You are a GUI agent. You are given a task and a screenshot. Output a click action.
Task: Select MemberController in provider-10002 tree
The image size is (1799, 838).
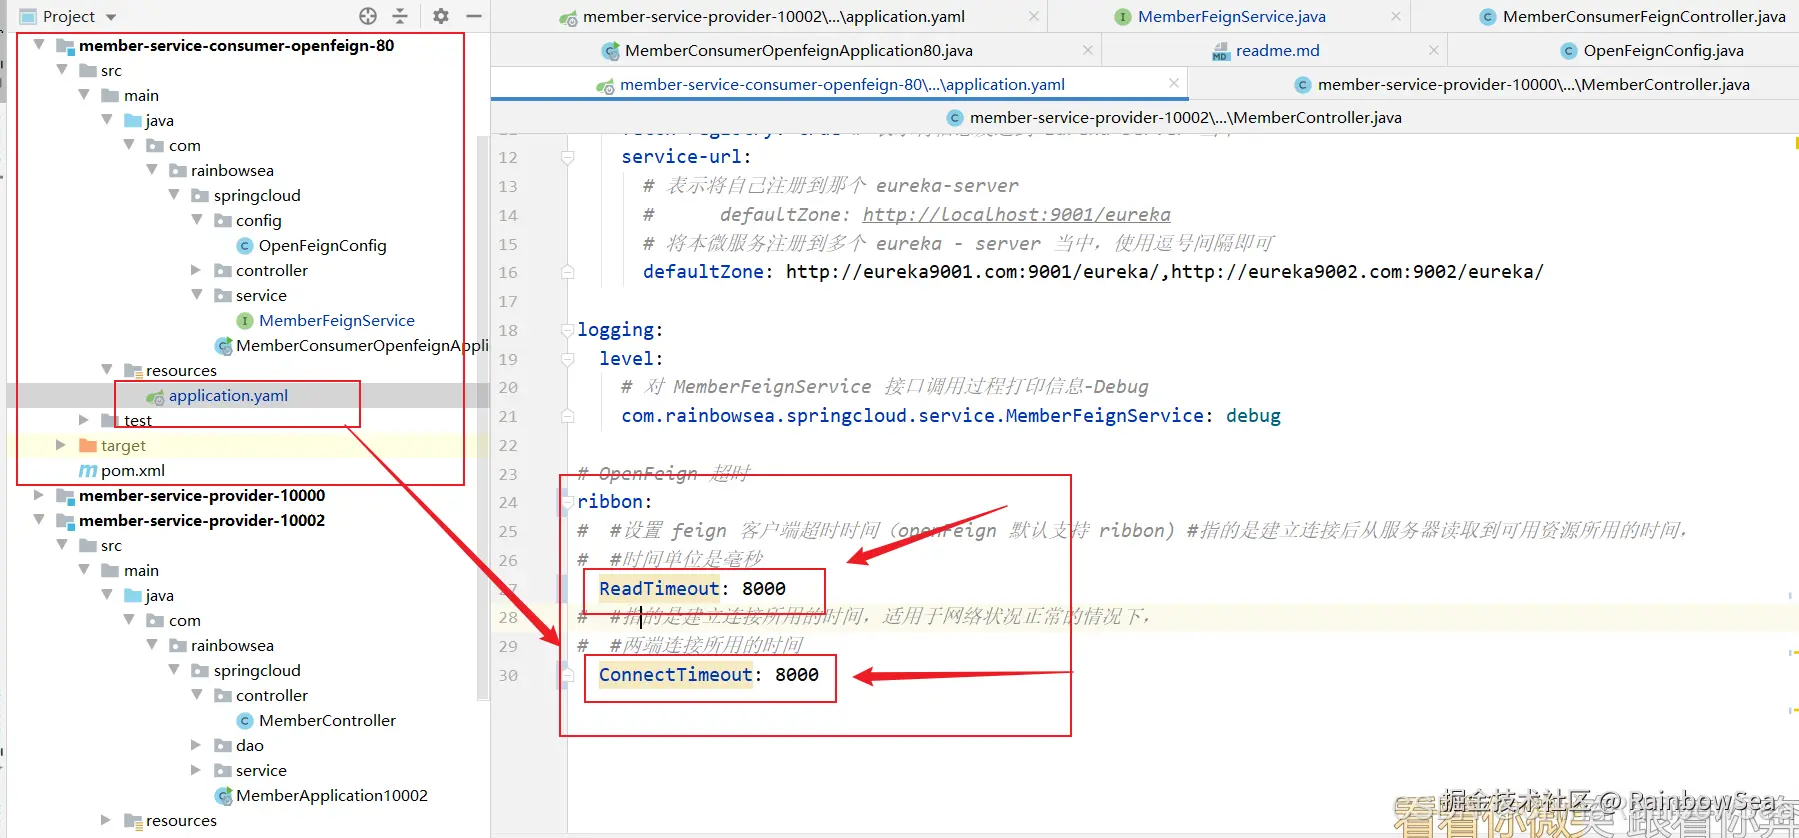click(x=327, y=720)
